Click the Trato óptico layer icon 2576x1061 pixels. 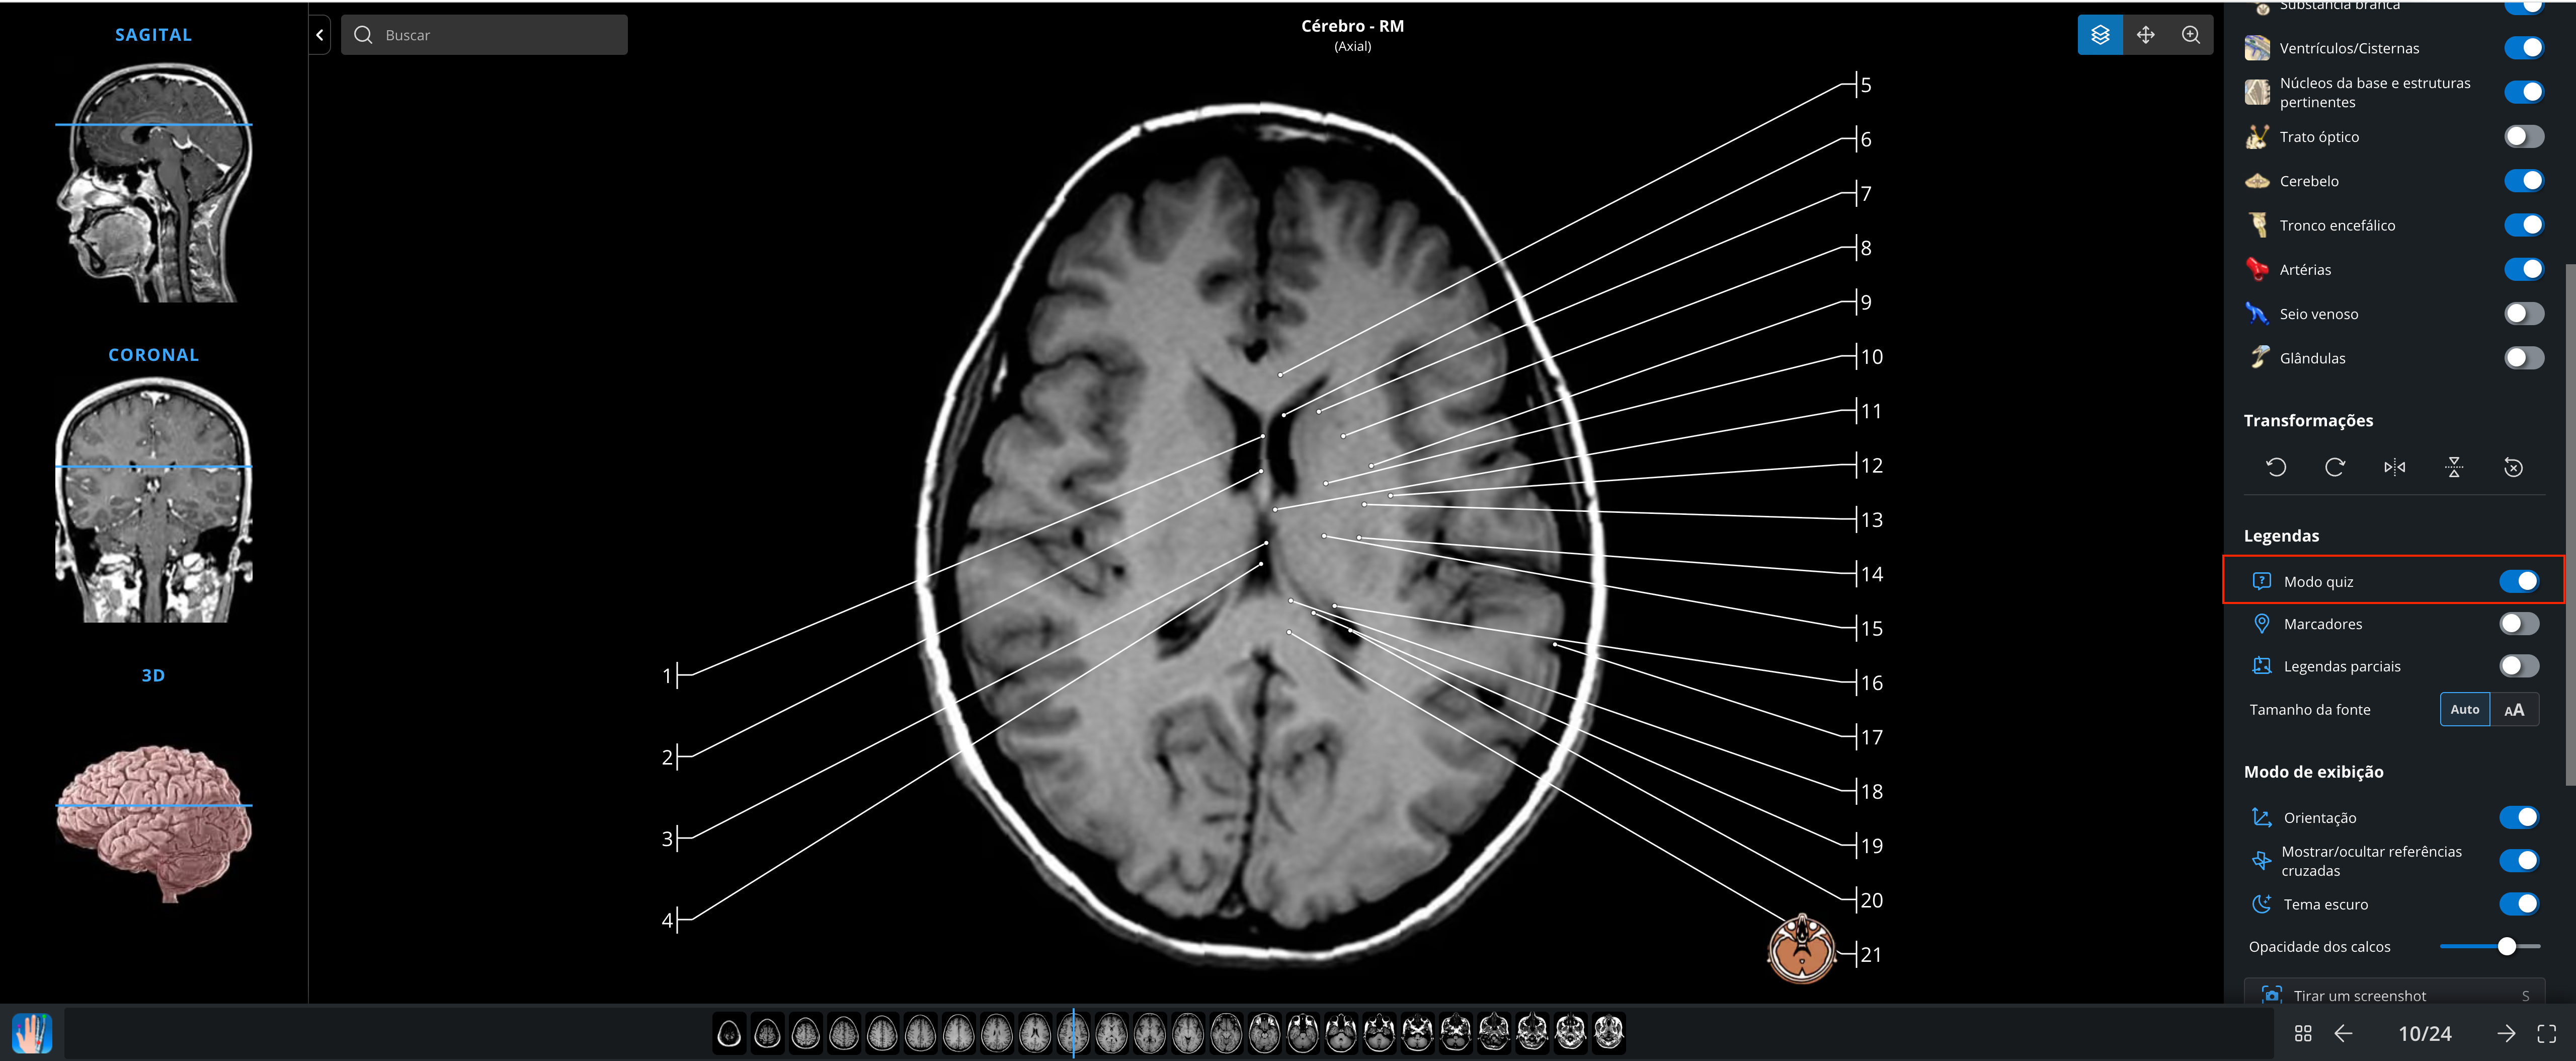coord(2257,137)
